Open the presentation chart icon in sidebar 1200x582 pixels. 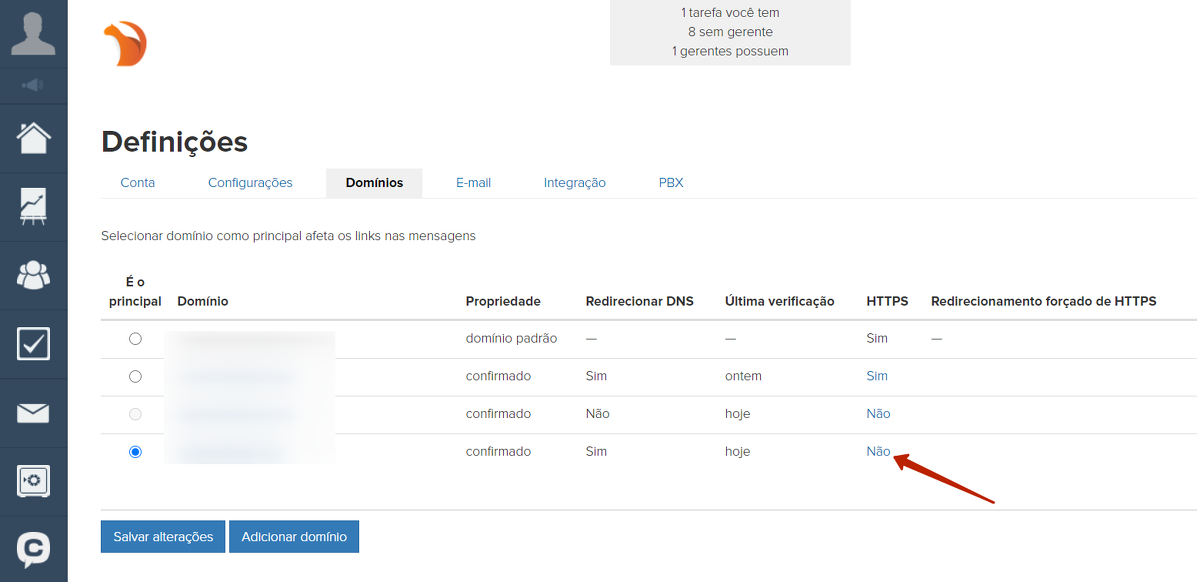point(33,206)
